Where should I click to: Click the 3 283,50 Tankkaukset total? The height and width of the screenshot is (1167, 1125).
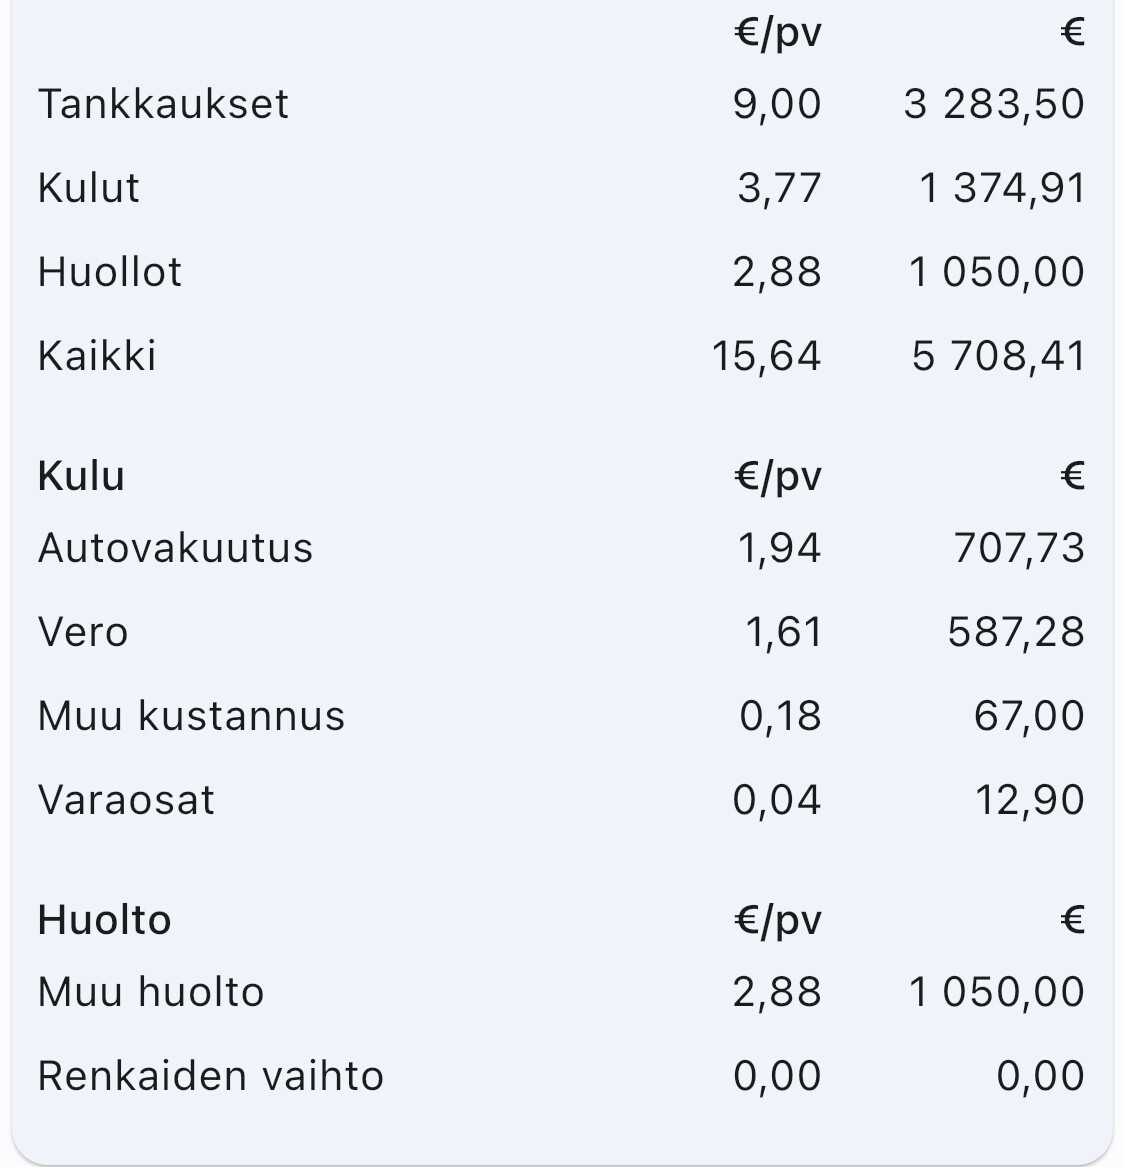[994, 104]
